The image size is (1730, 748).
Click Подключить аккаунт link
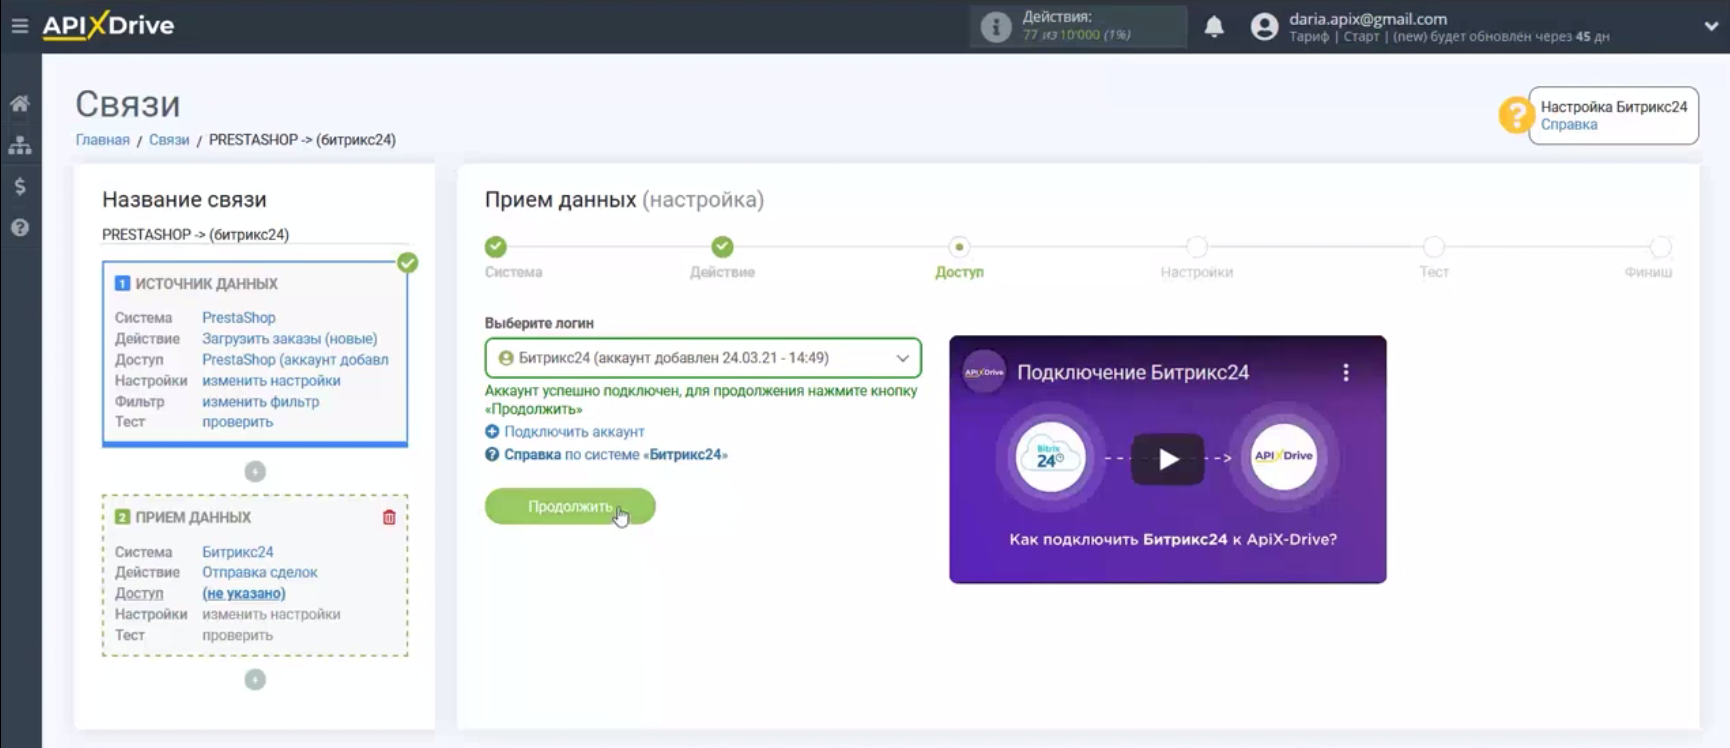pyautogui.click(x=574, y=432)
